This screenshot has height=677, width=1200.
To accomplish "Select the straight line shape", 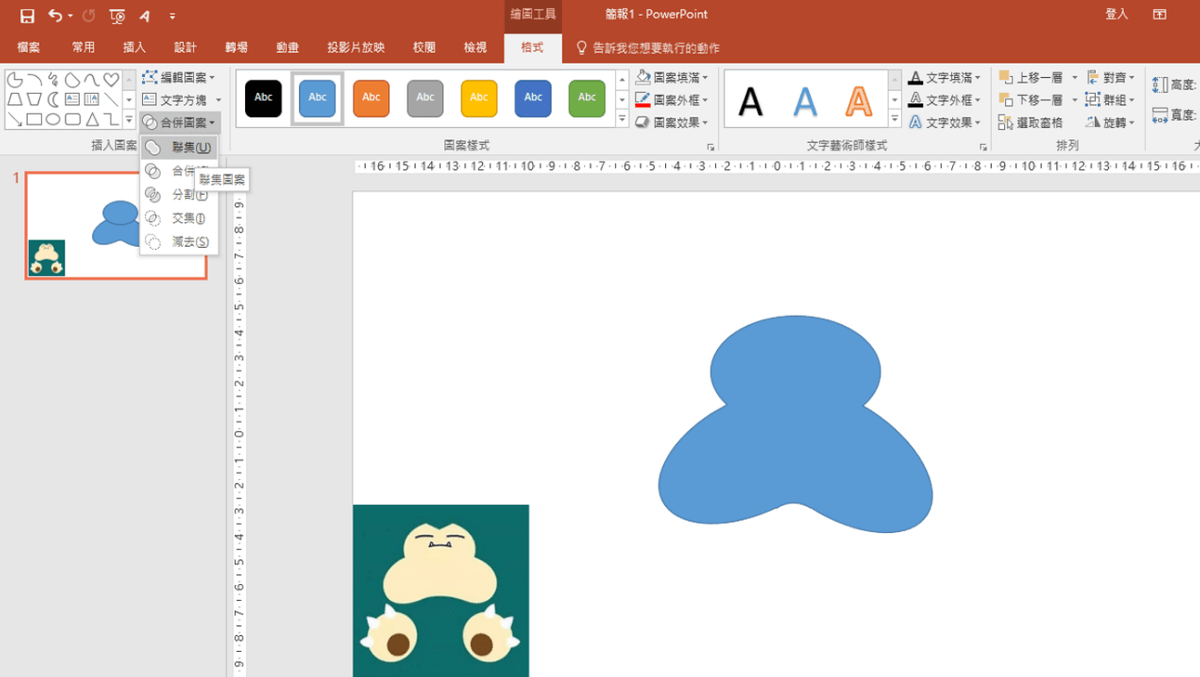I will 111,99.
